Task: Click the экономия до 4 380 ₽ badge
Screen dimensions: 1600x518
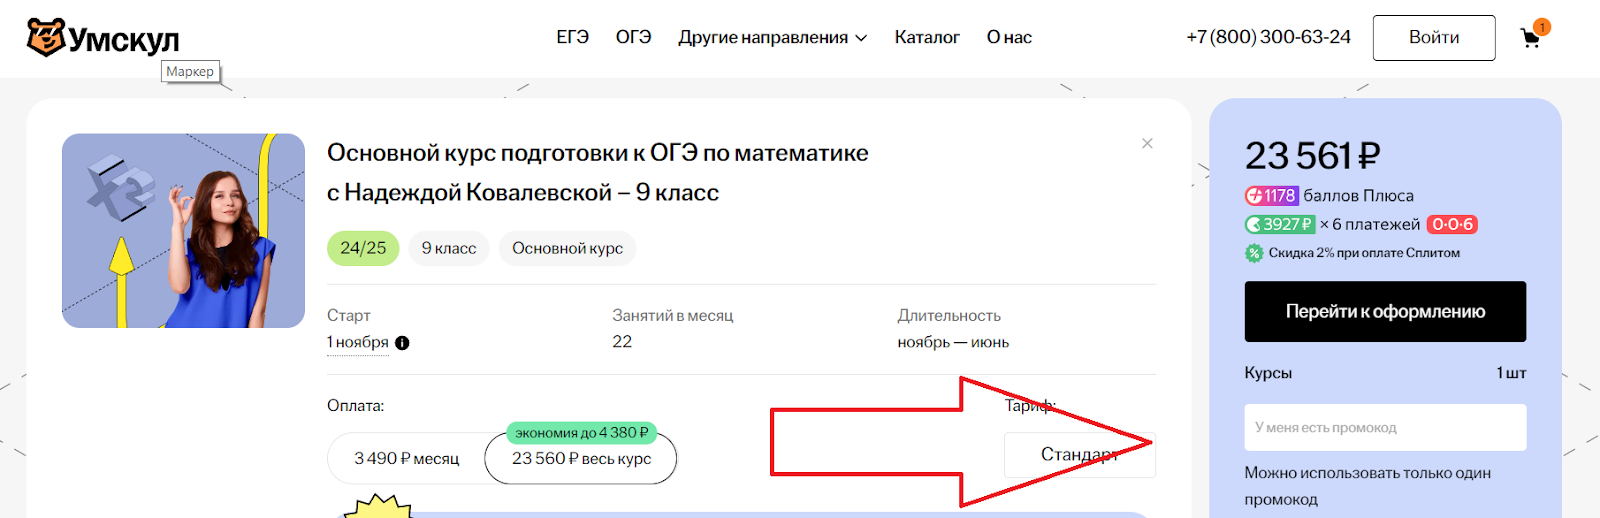Action: (x=581, y=433)
